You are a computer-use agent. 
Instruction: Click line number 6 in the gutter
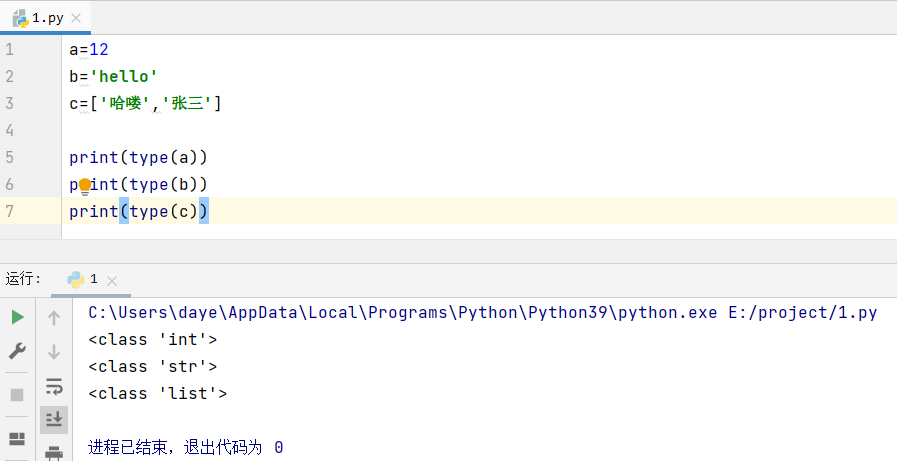click(x=9, y=184)
